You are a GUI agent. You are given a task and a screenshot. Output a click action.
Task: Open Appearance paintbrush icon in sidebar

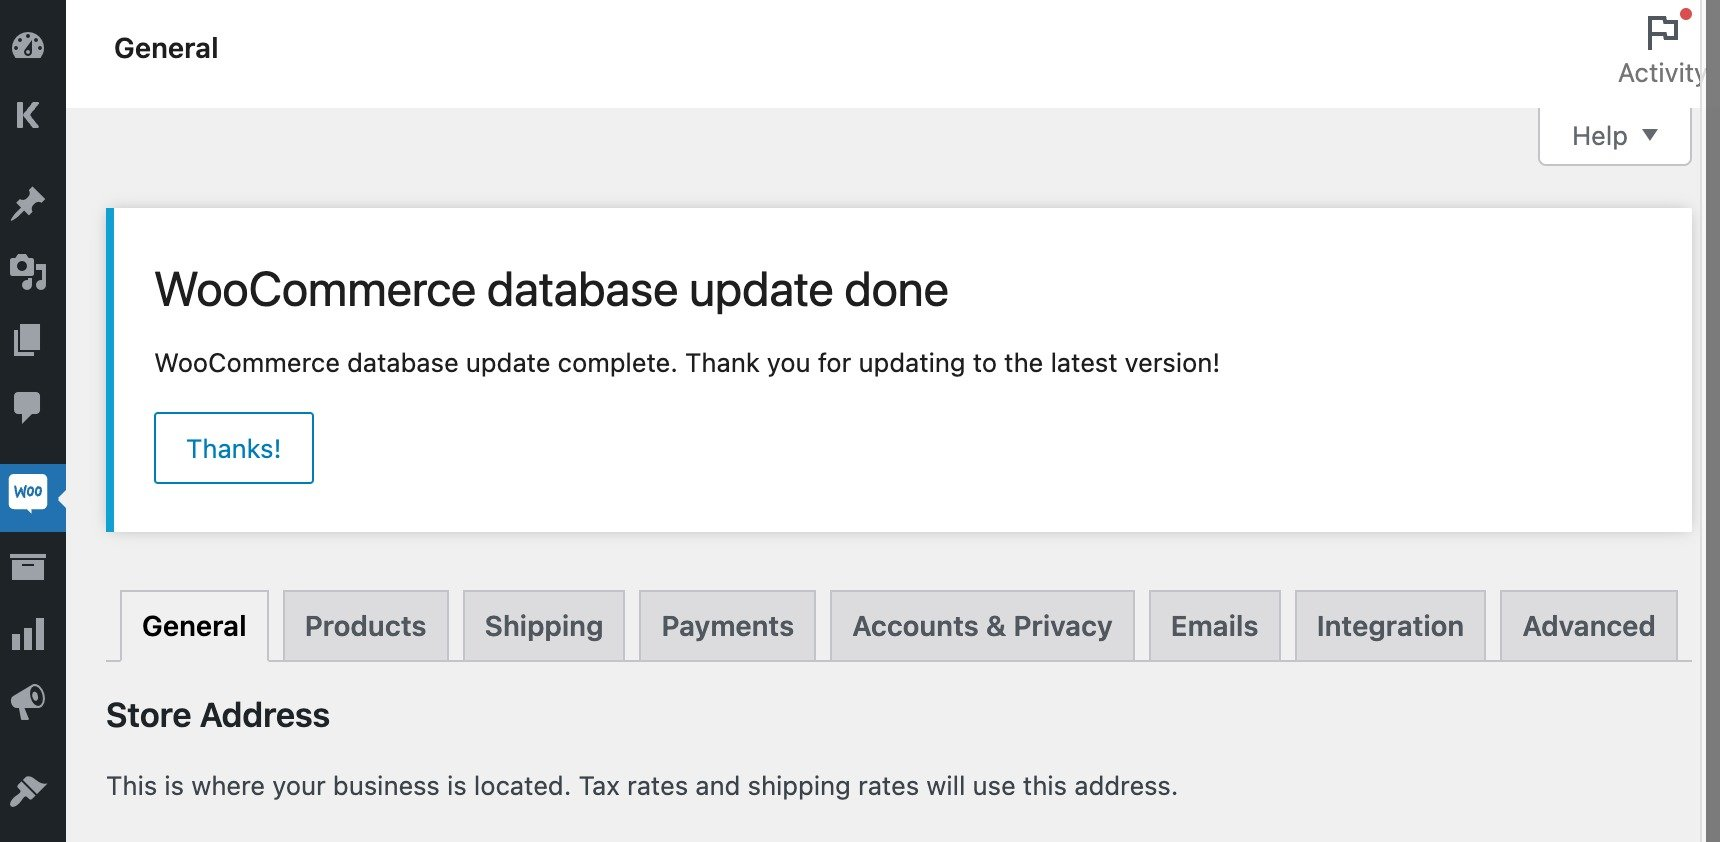pos(28,791)
